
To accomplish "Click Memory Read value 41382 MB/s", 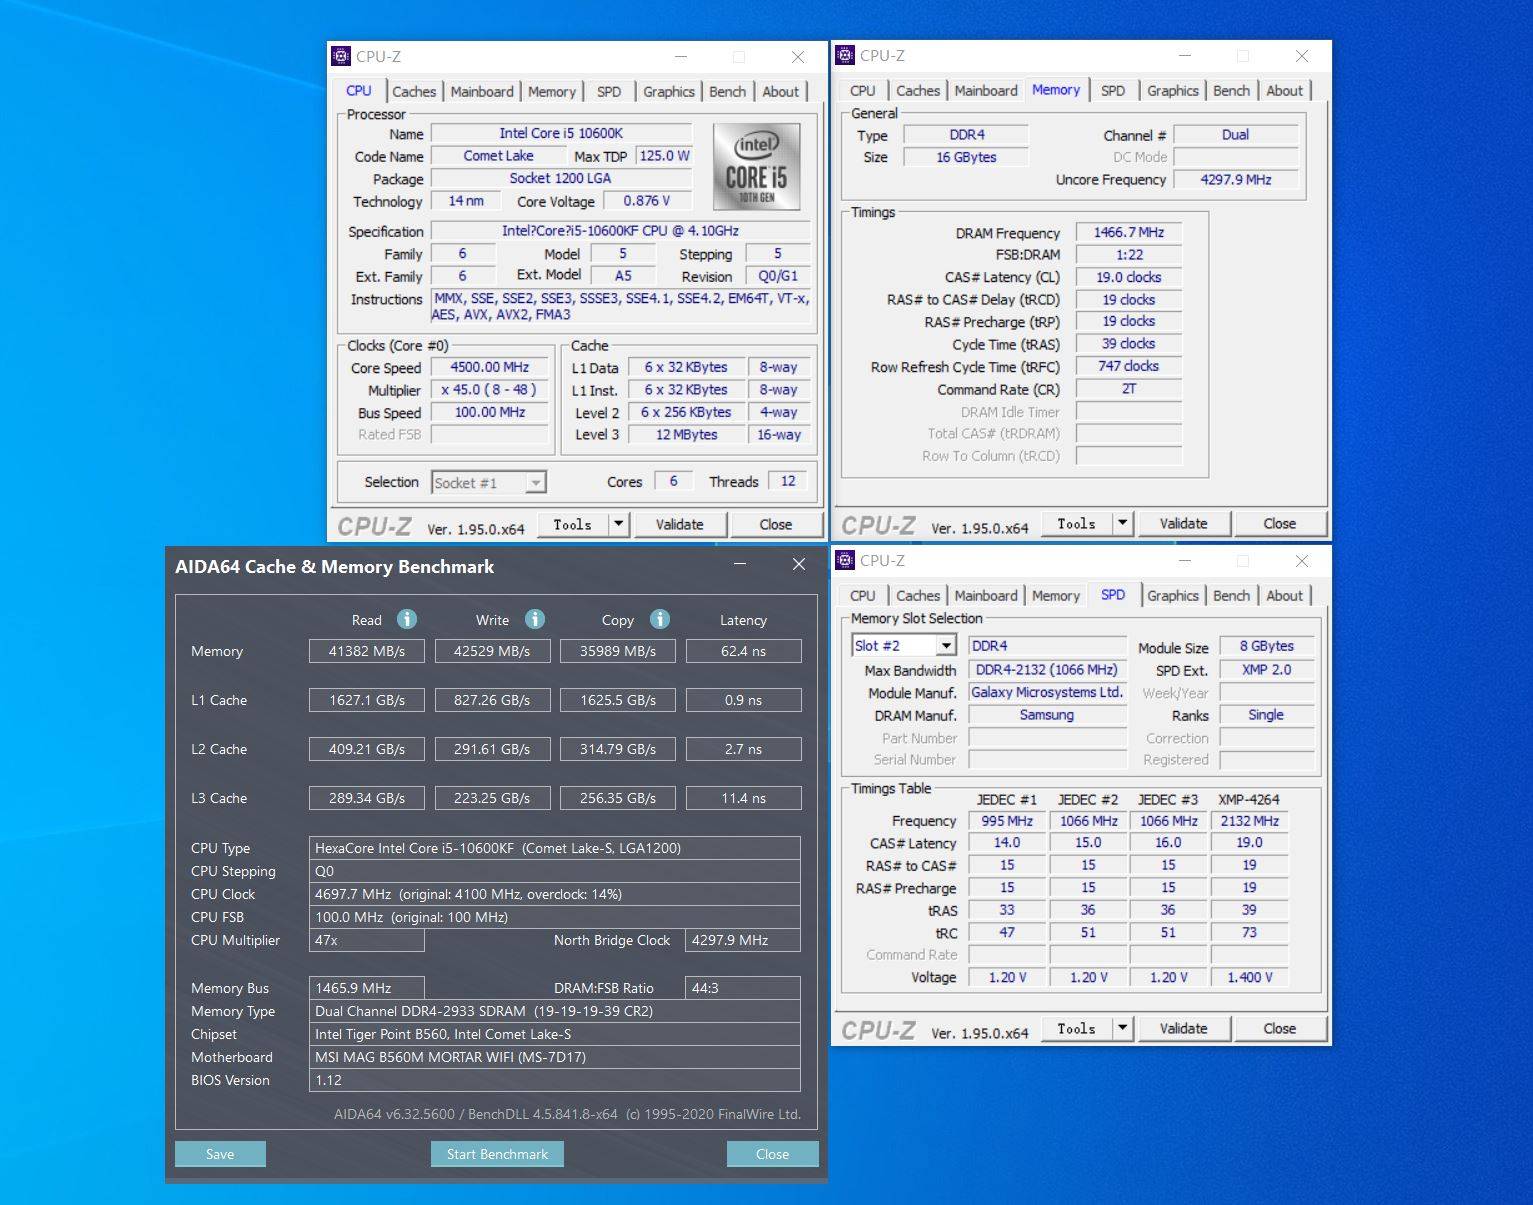I will click(x=367, y=651).
